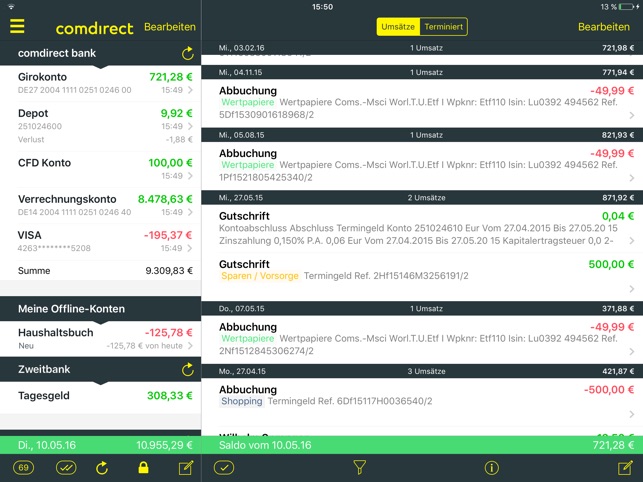The width and height of the screenshot is (643, 482).
Task: Tap the Depot Verlust -1,88 € line
Action: coord(105,139)
